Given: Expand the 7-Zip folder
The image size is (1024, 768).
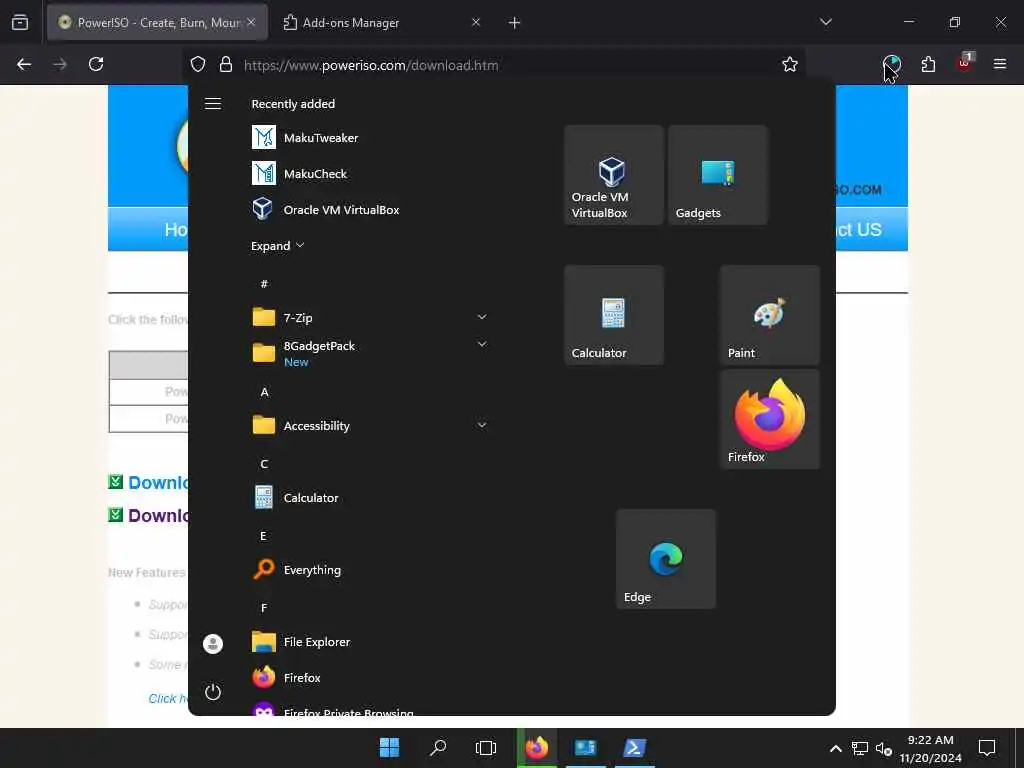Looking at the screenshot, I should pyautogui.click(x=482, y=317).
